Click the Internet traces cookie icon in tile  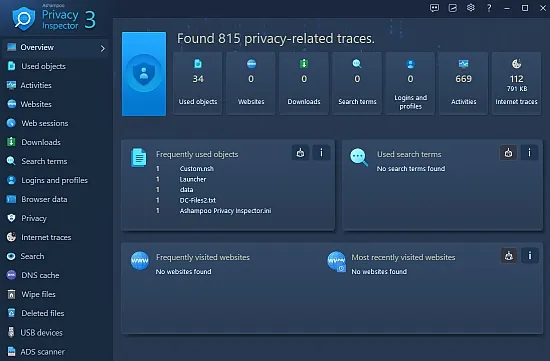point(516,64)
